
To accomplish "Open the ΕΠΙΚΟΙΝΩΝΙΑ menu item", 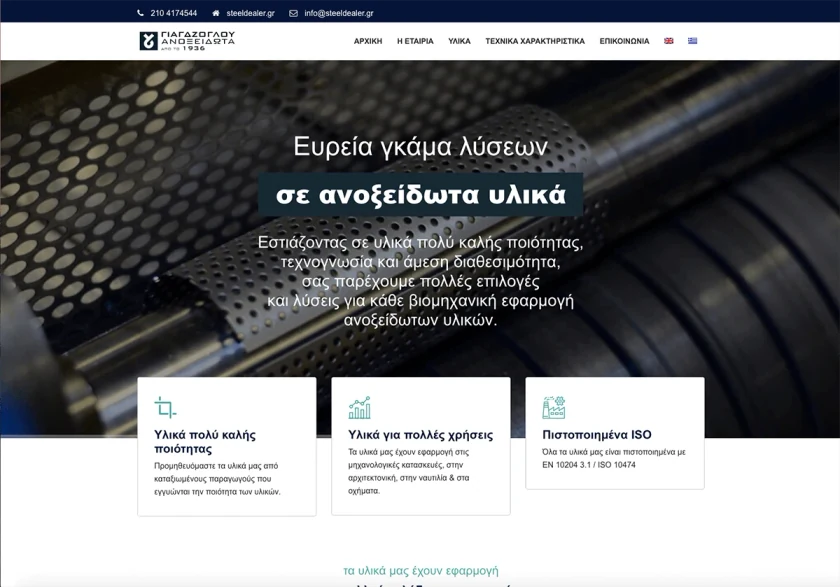I will (x=624, y=41).
